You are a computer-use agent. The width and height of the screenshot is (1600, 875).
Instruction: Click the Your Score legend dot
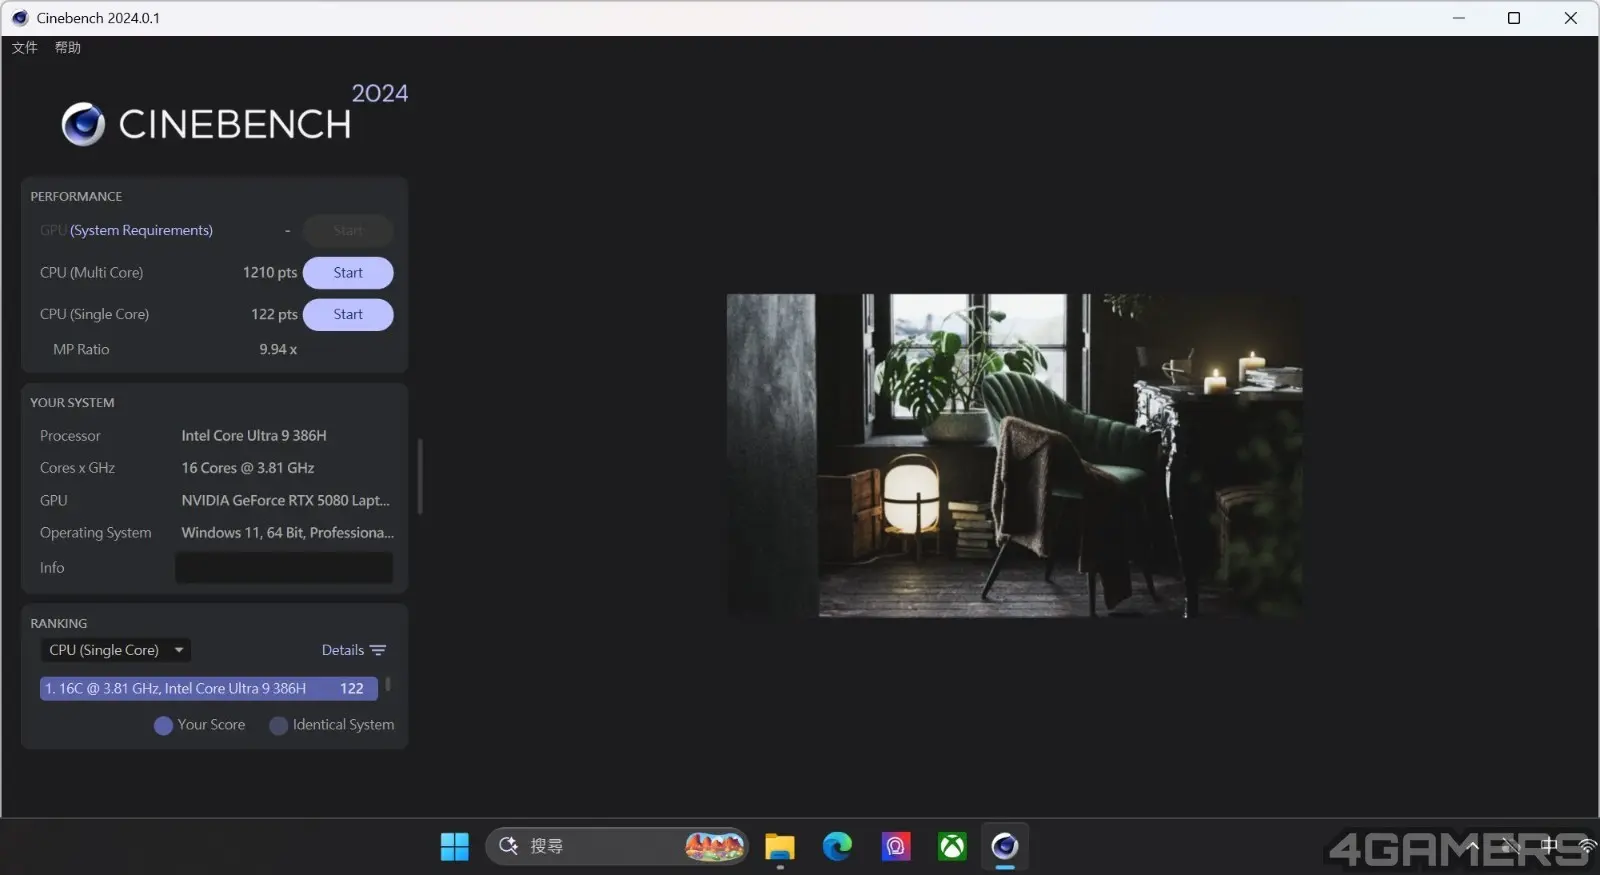(x=163, y=726)
